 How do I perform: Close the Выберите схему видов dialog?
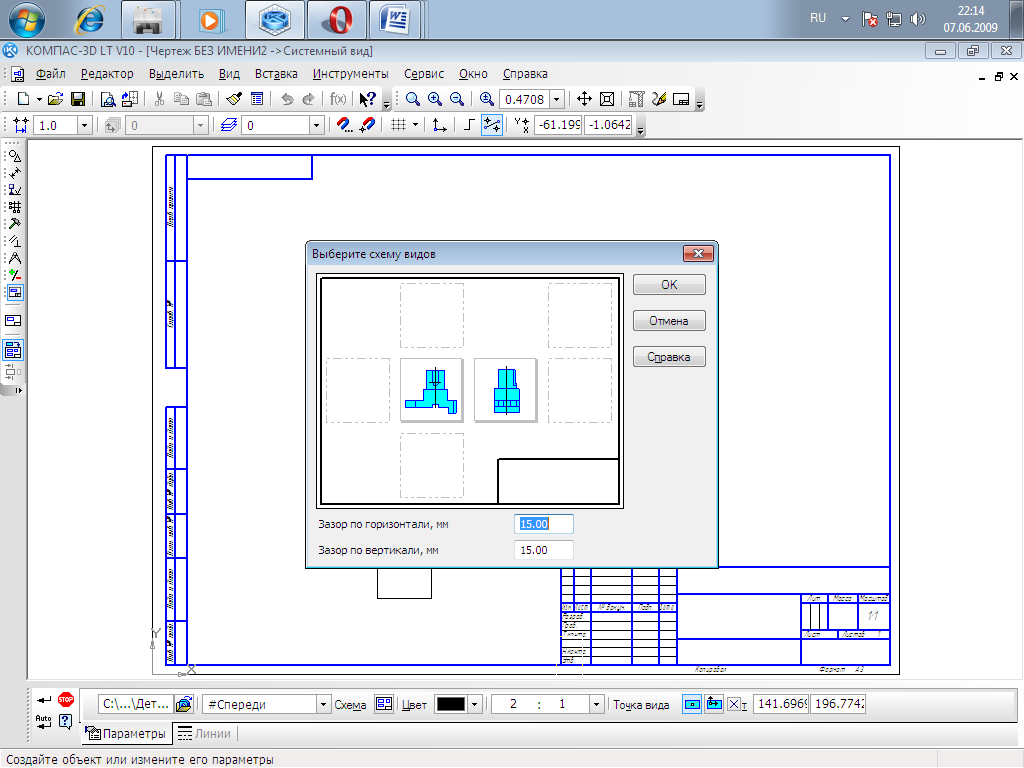click(698, 253)
